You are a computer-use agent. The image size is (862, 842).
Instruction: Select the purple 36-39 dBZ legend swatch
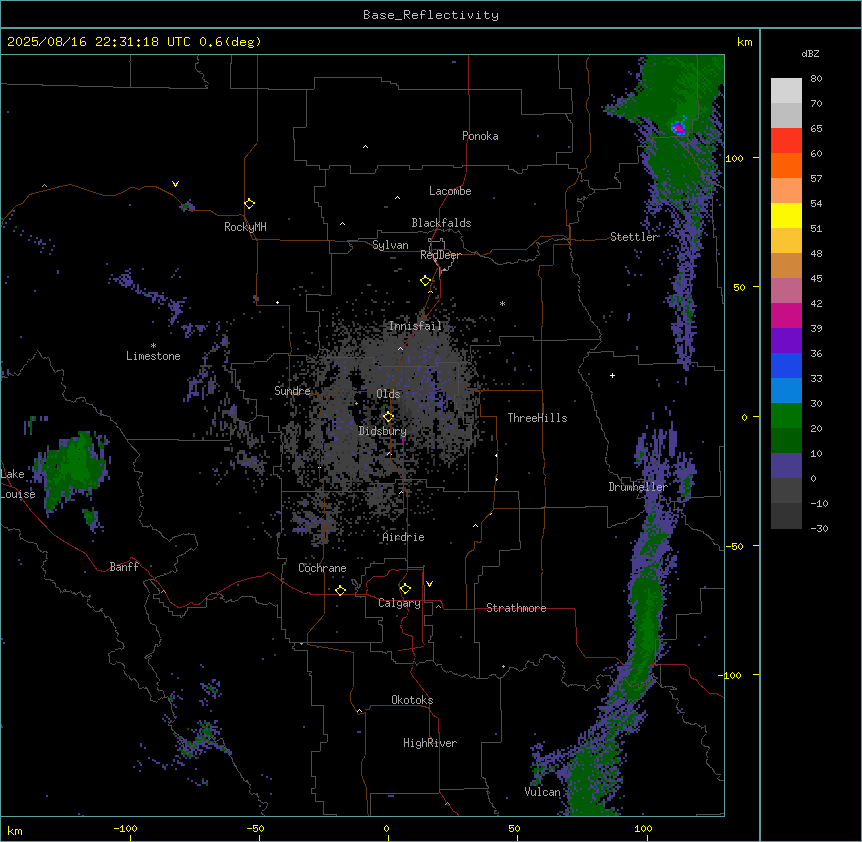tap(786, 340)
